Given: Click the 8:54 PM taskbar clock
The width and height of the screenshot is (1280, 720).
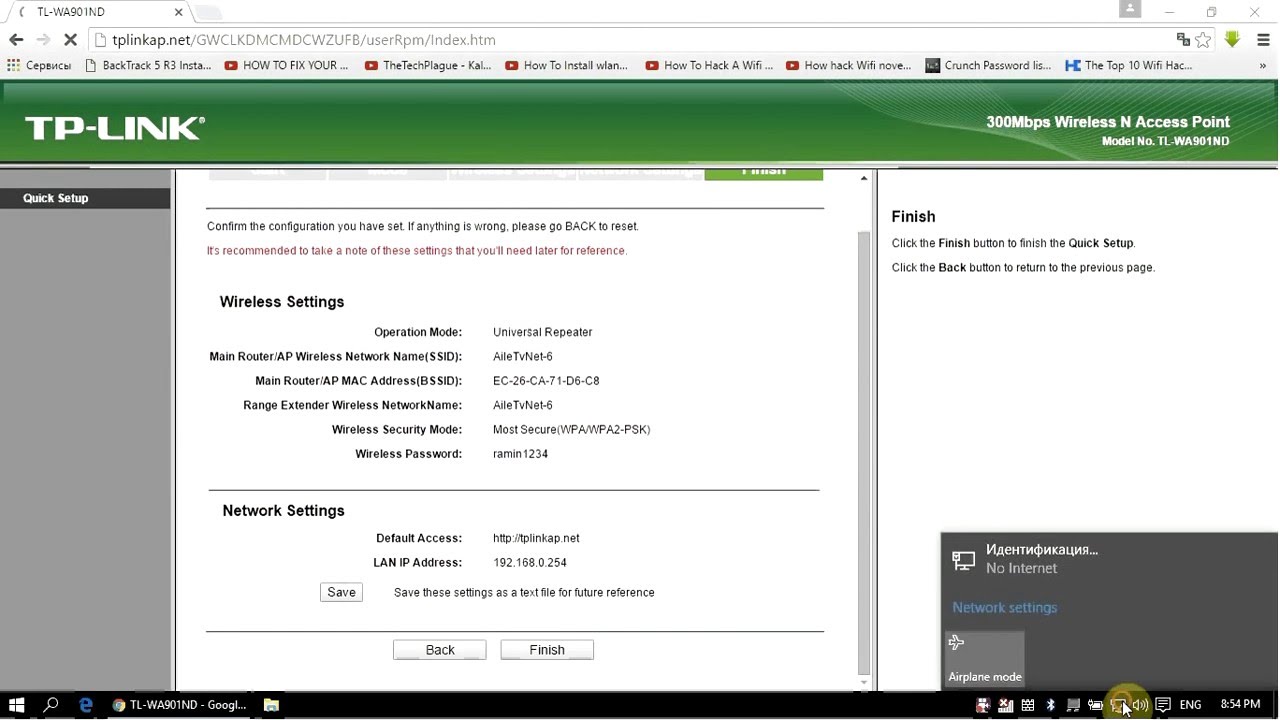Looking at the screenshot, I should [1240, 705].
